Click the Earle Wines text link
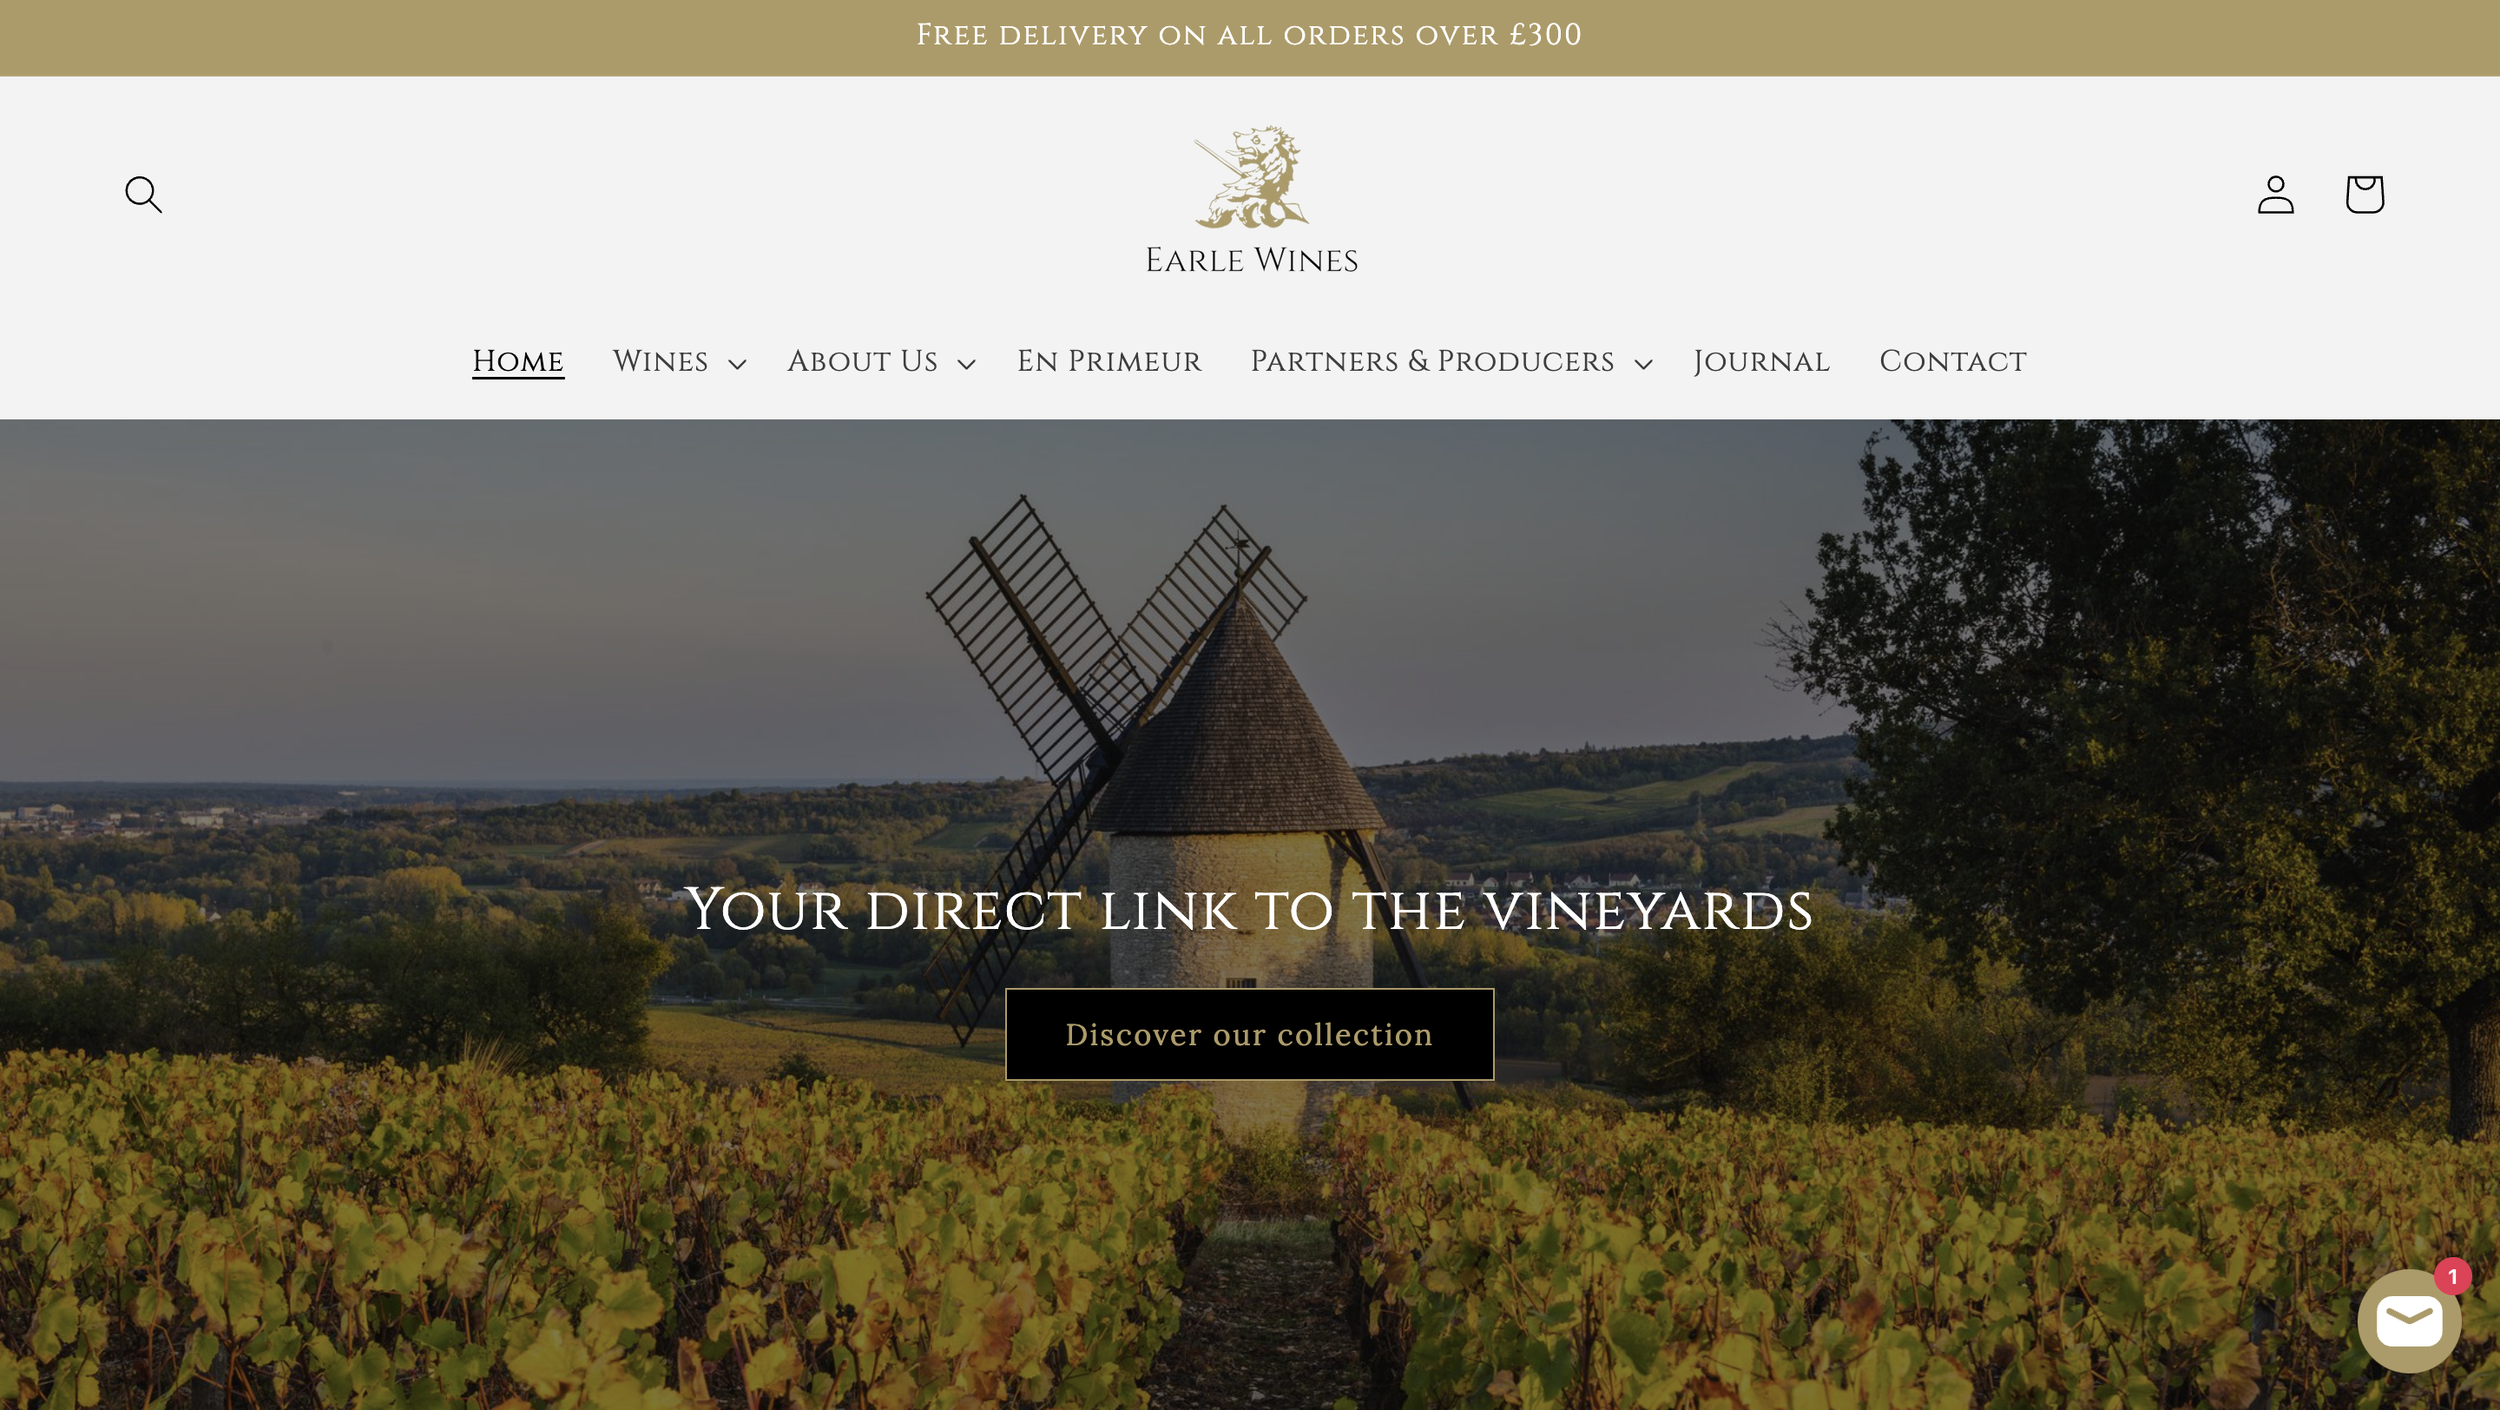Viewport: 2500px width, 1410px height. 1251,260
